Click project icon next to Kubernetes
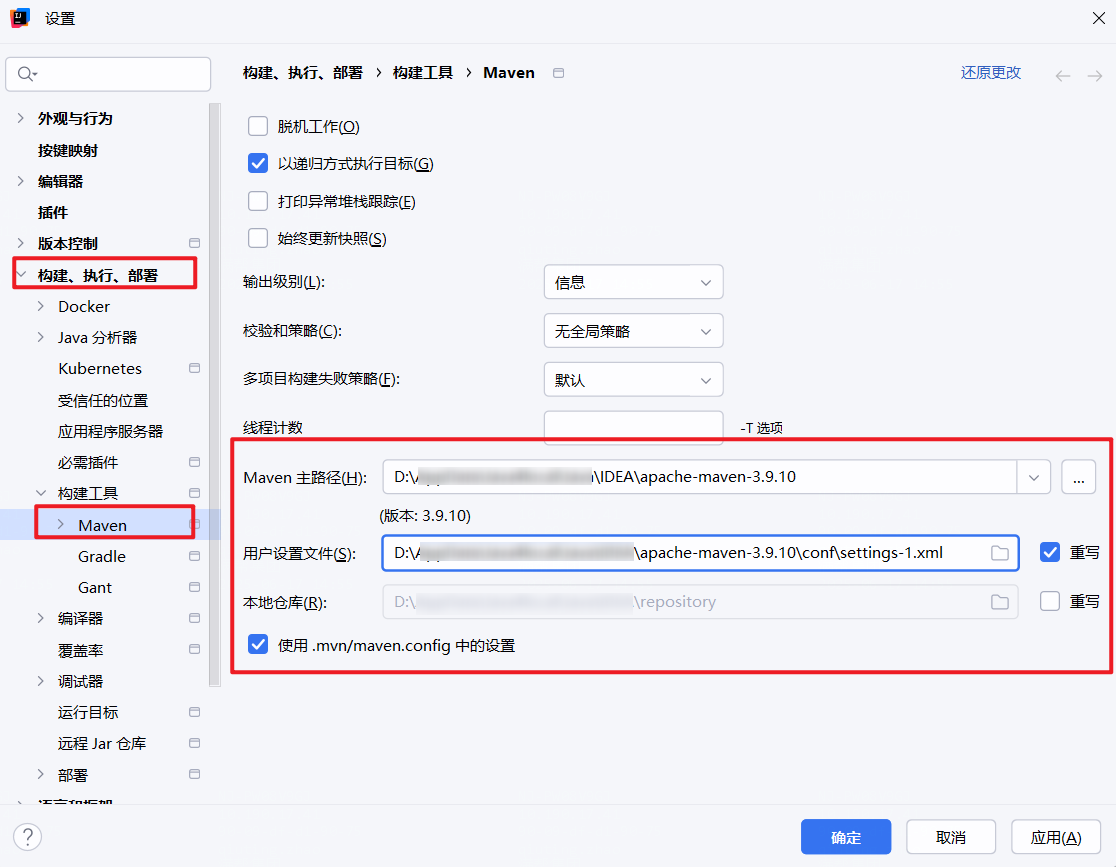Viewport: 1116px width, 867px height. click(x=194, y=368)
